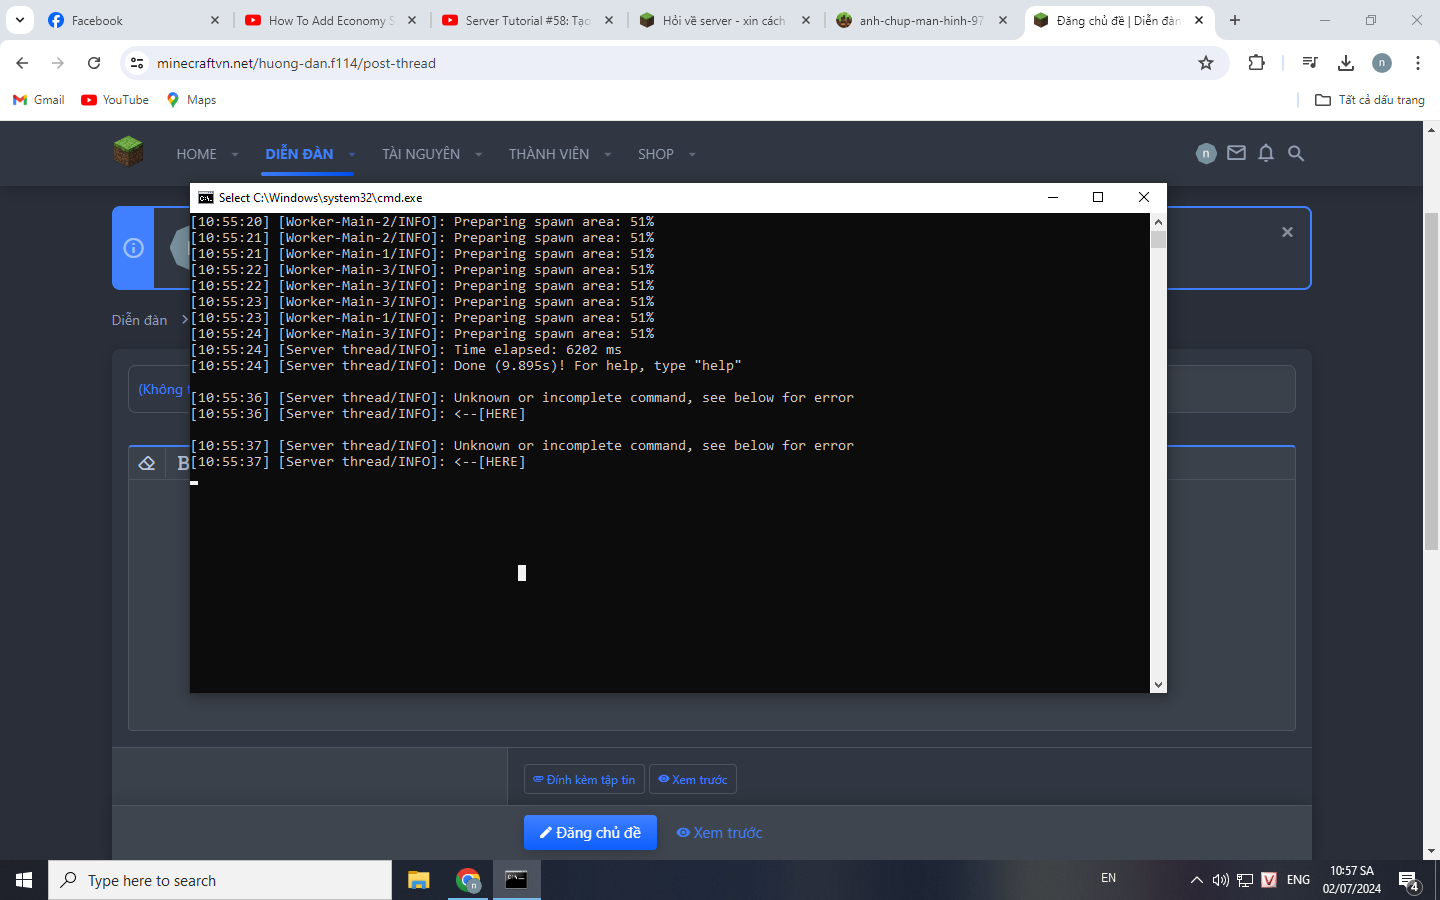Show hidden system tray icons

pyautogui.click(x=1196, y=880)
